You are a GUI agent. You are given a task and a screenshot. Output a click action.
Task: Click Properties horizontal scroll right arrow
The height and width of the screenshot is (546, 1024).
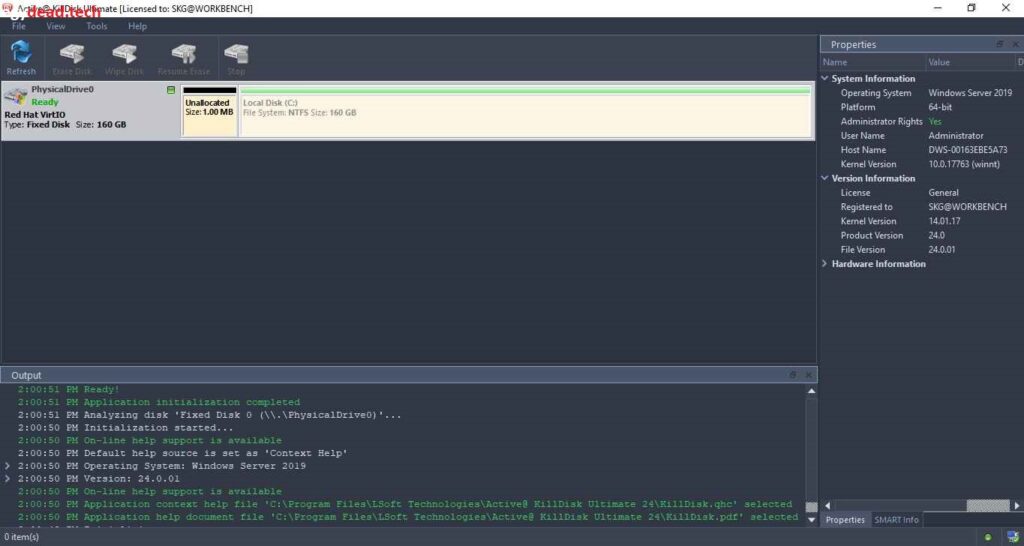click(1016, 506)
